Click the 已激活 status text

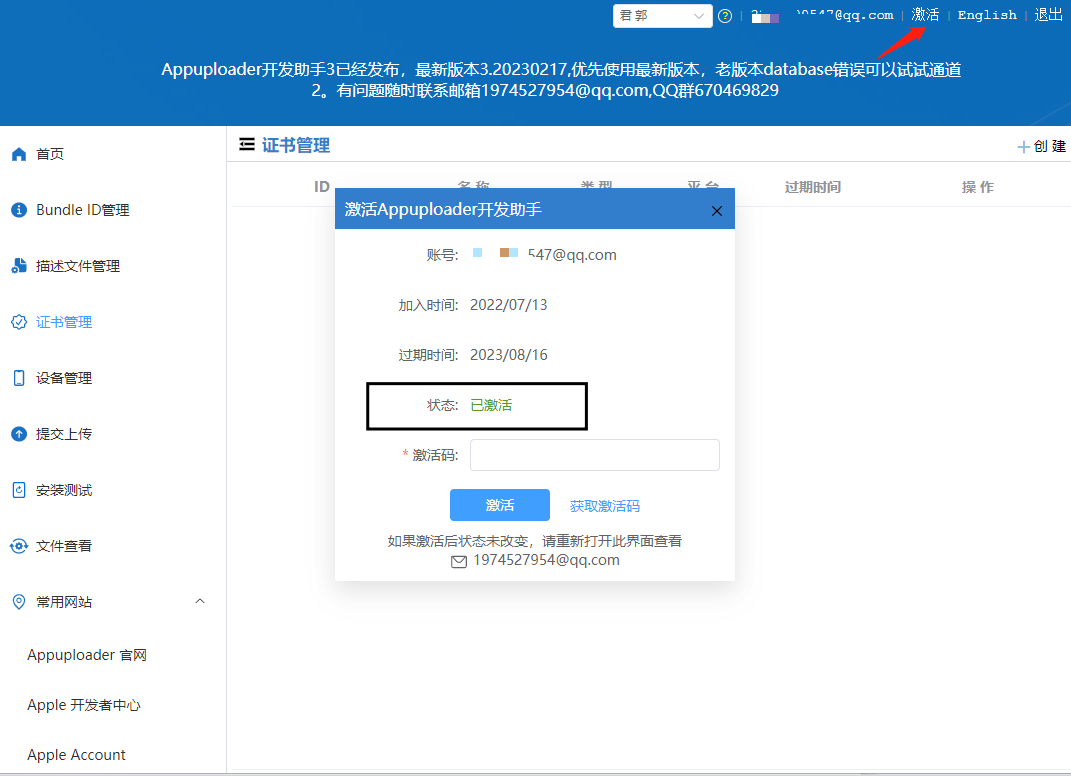pos(491,406)
